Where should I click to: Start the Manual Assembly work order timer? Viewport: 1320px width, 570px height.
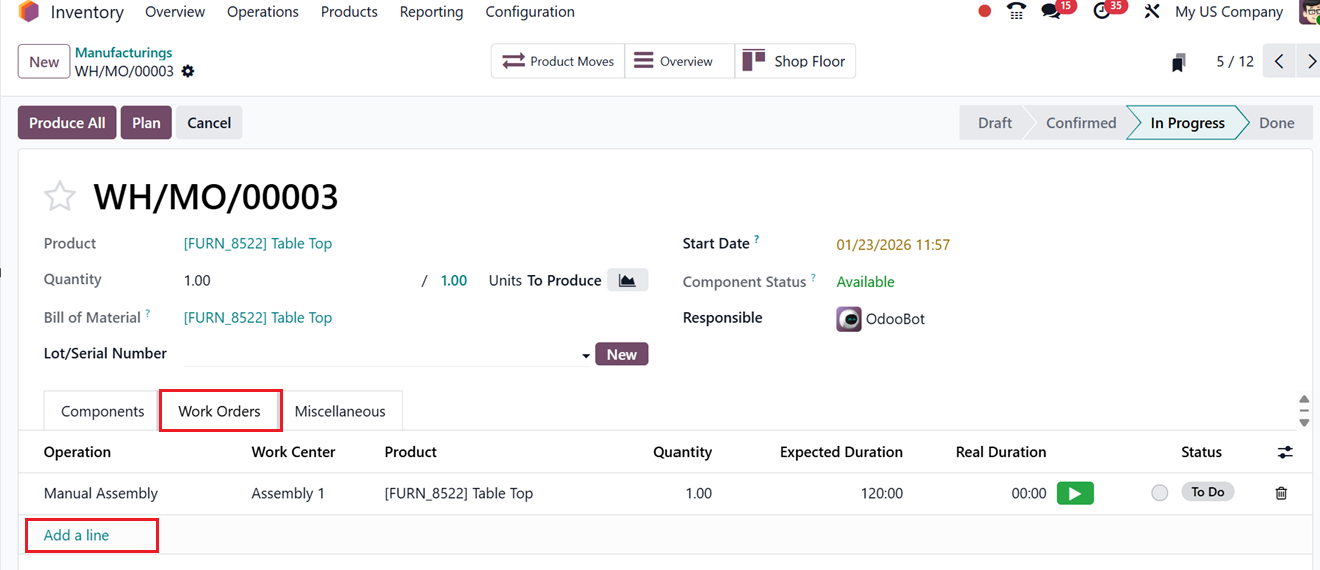pos(1075,493)
